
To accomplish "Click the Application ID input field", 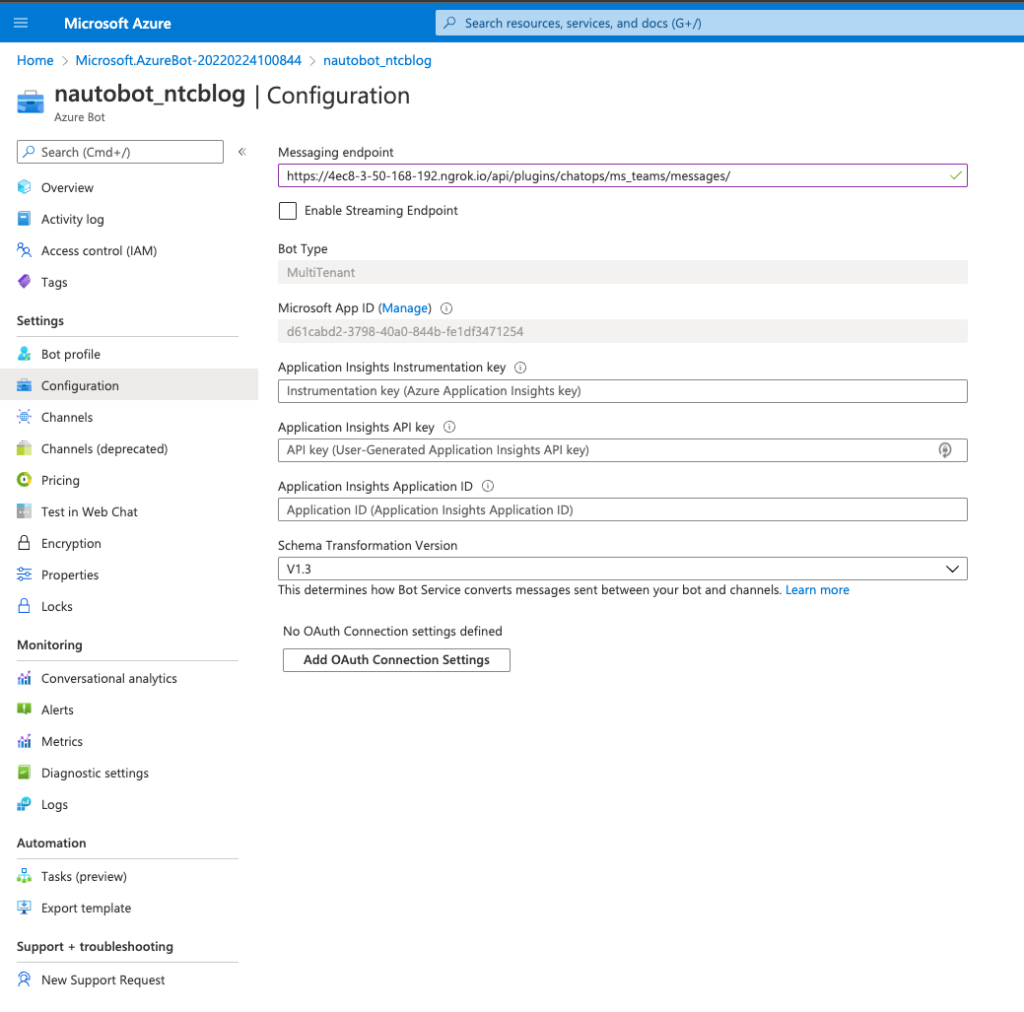I will coord(622,509).
